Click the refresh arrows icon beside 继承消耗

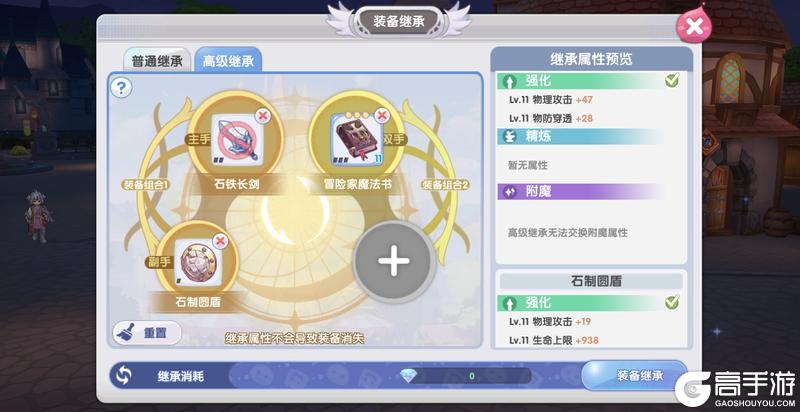coord(123,376)
